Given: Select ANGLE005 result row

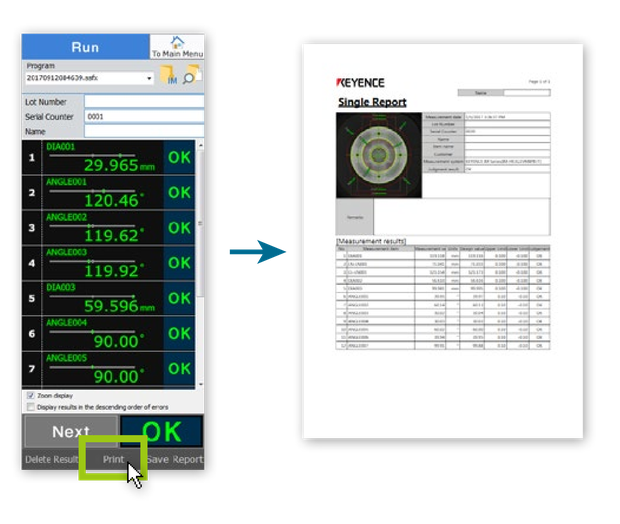Looking at the screenshot, I should pyautogui.click(x=108, y=369).
